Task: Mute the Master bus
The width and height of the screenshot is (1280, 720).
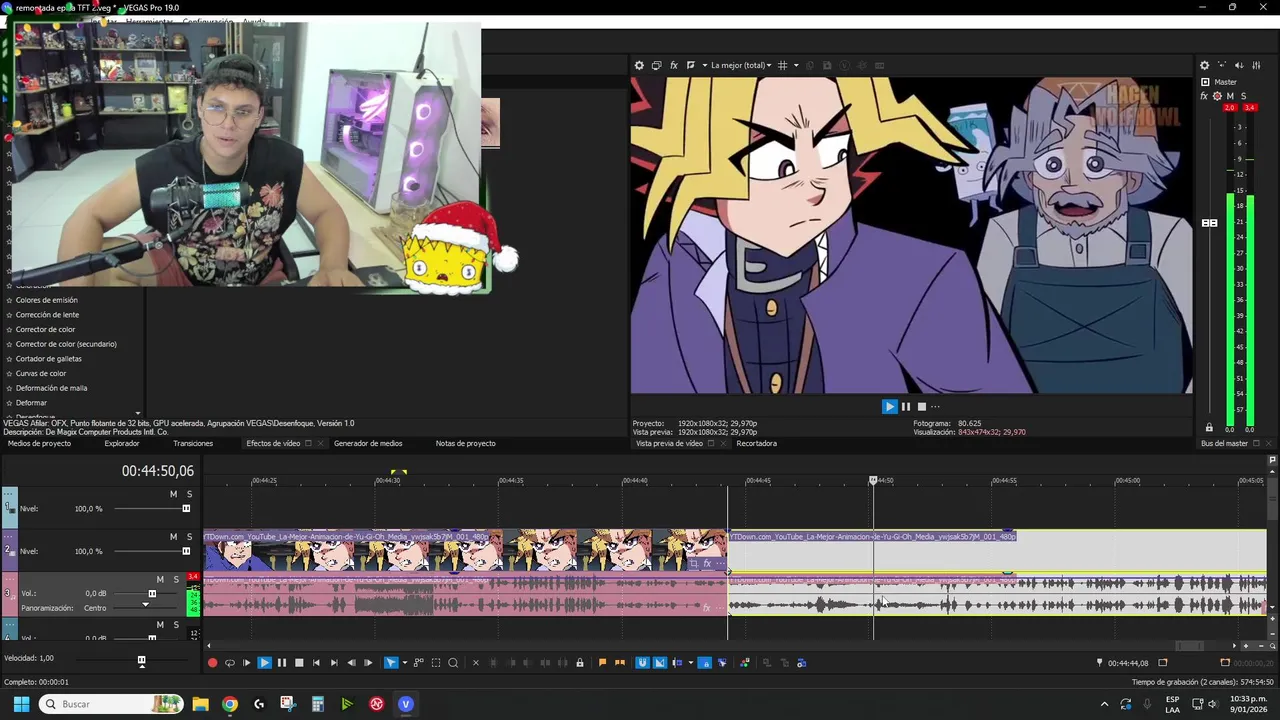Action: [x=1230, y=96]
